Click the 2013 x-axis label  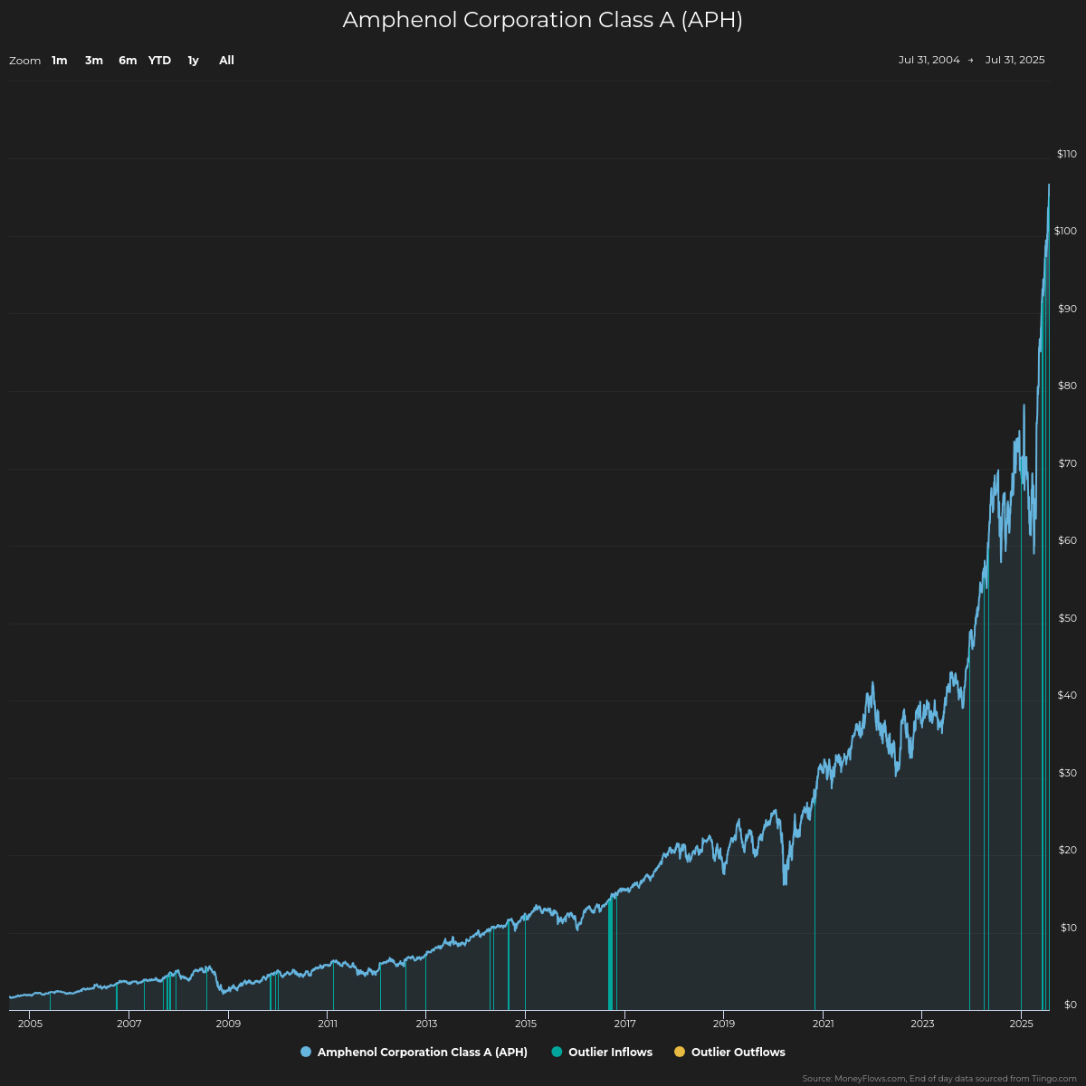[x=426, y=1023]
